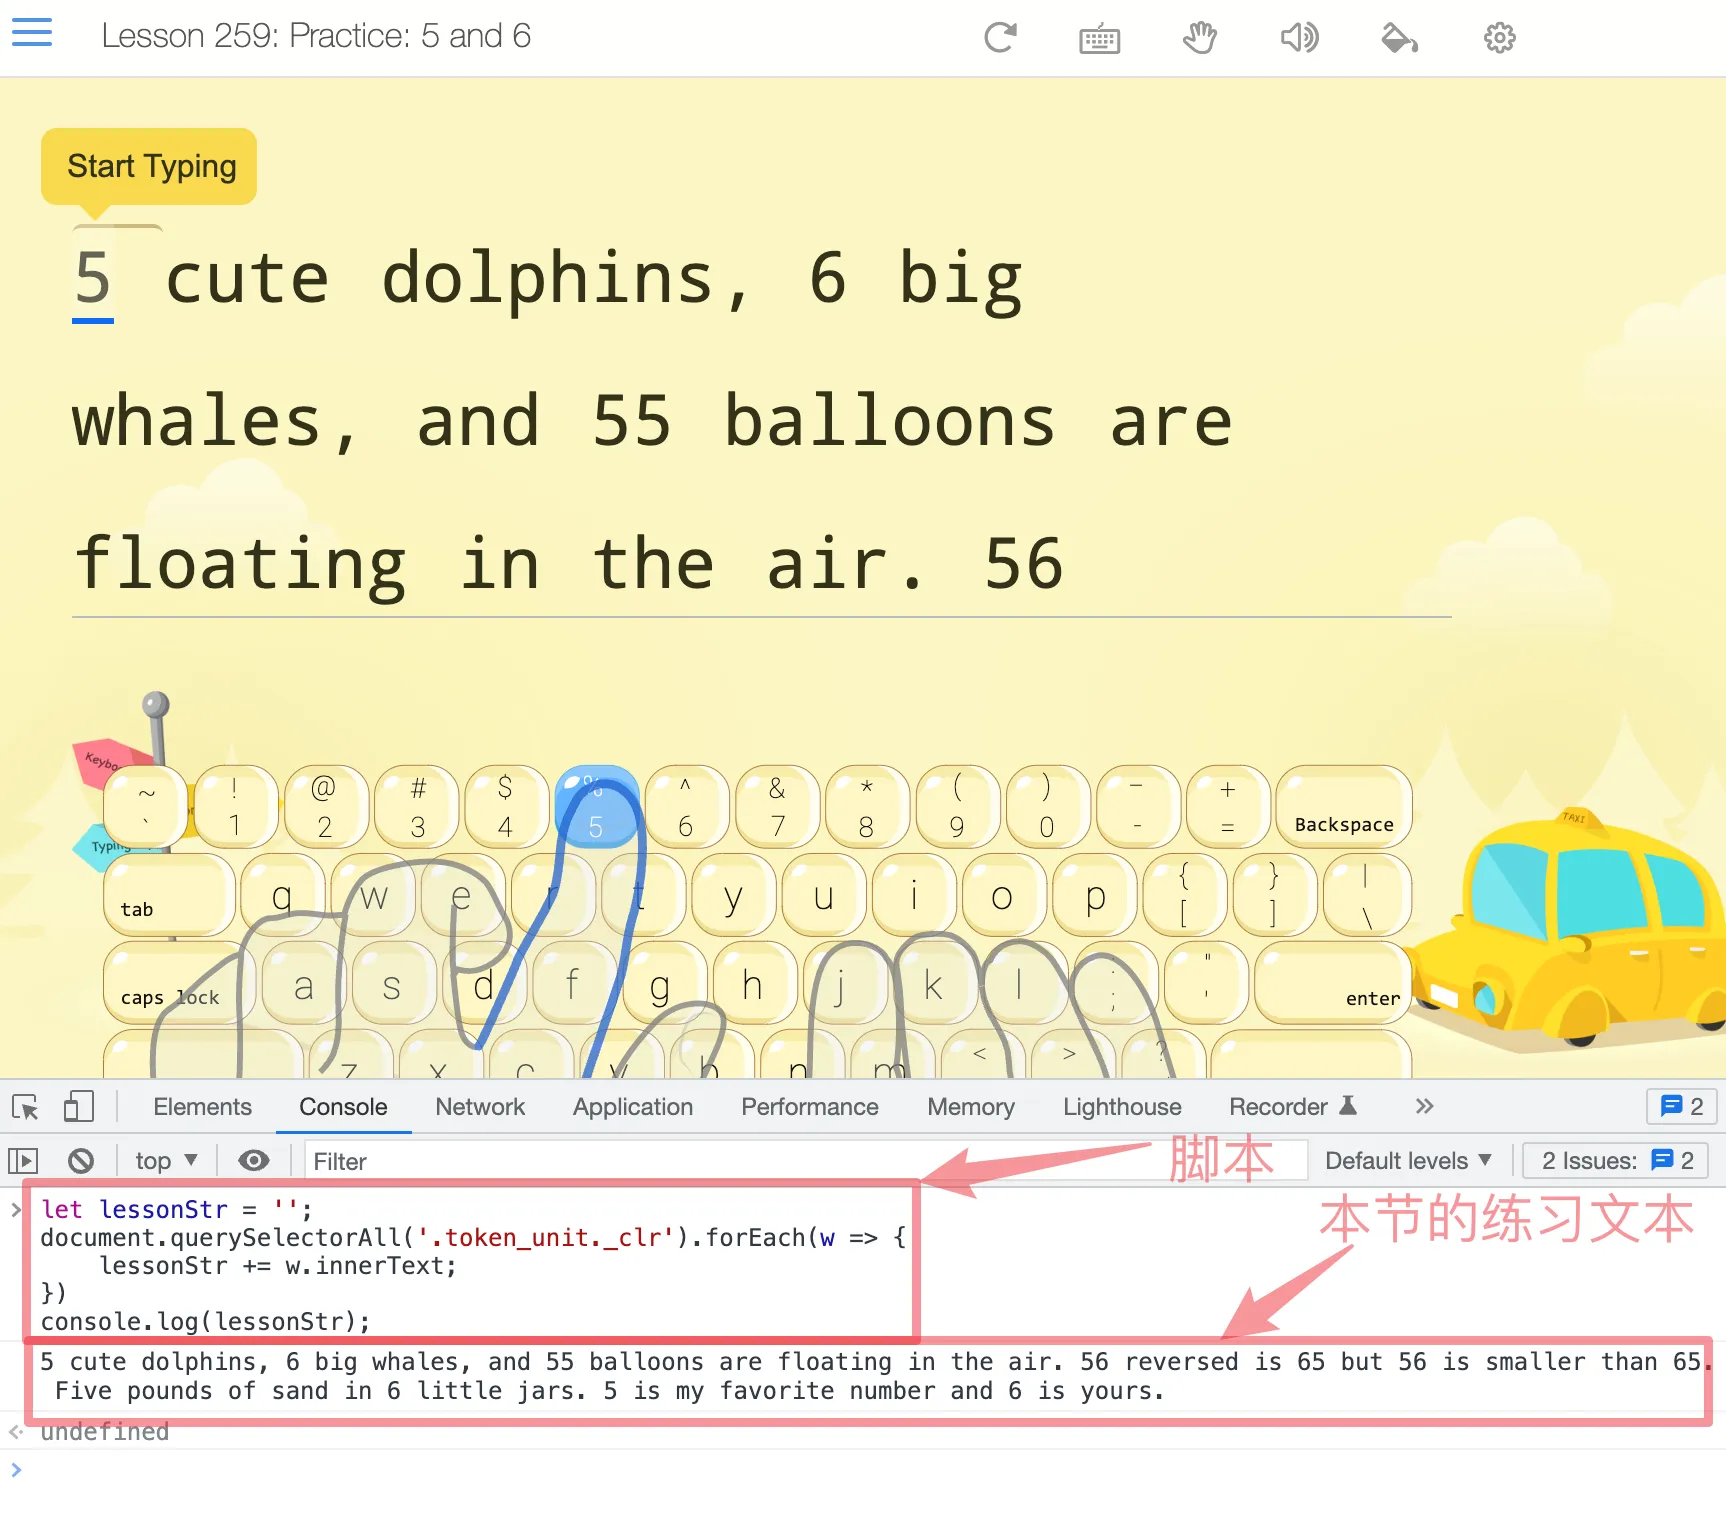Switch to the Recorder tab
Image resolution: width=1726 pixels, height=1526 pixels.
(1291, 1107)
